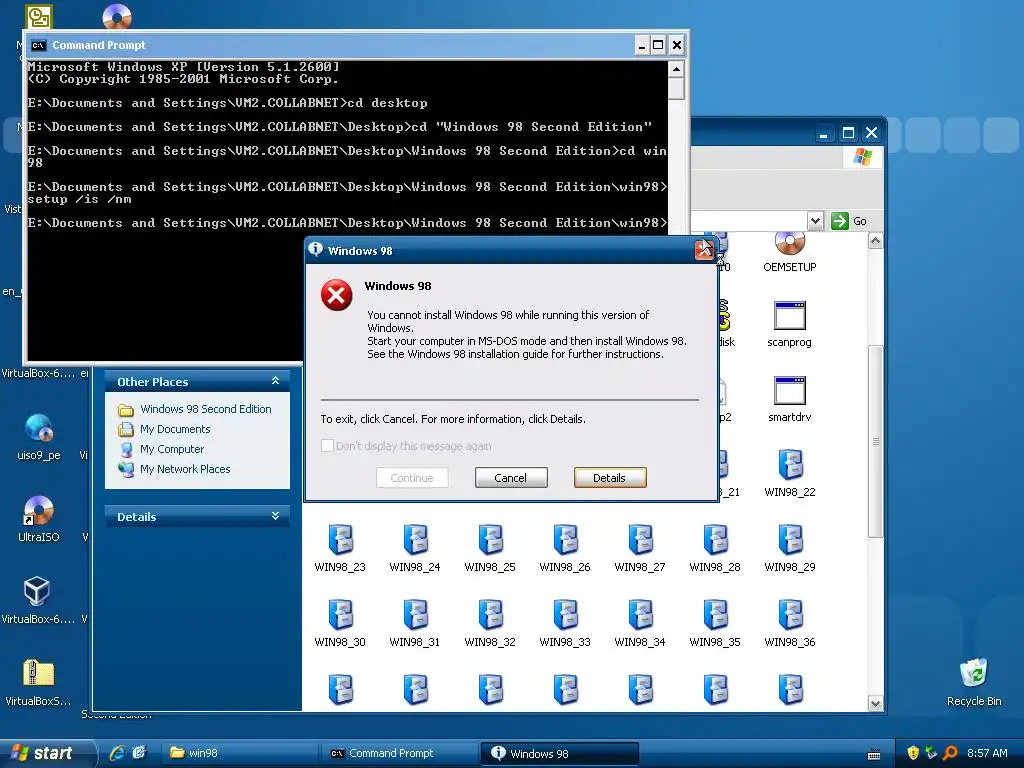Switch to Windows 98 taskbar button

click(560, 753)
